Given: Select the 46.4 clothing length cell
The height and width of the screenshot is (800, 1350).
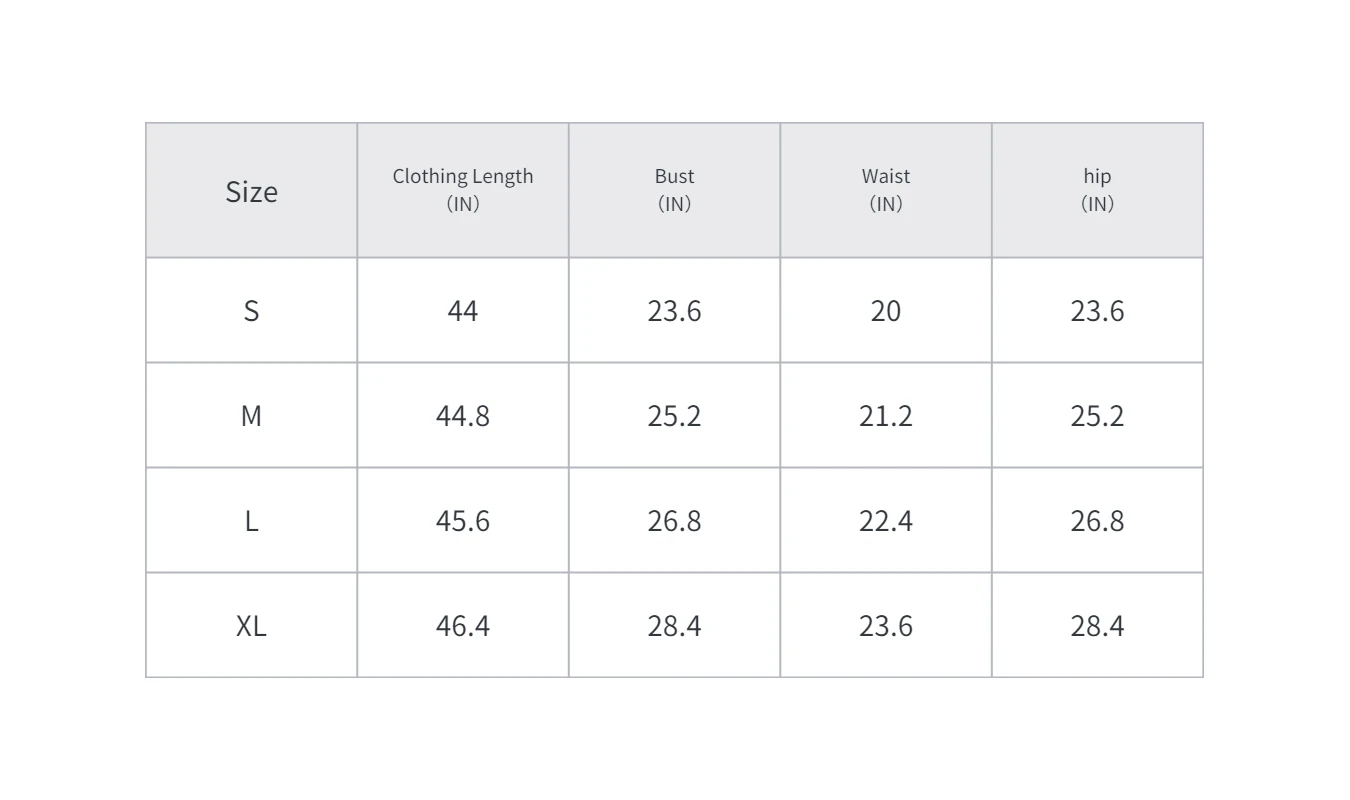Looking at the screenshot, I should pos(462,626).
